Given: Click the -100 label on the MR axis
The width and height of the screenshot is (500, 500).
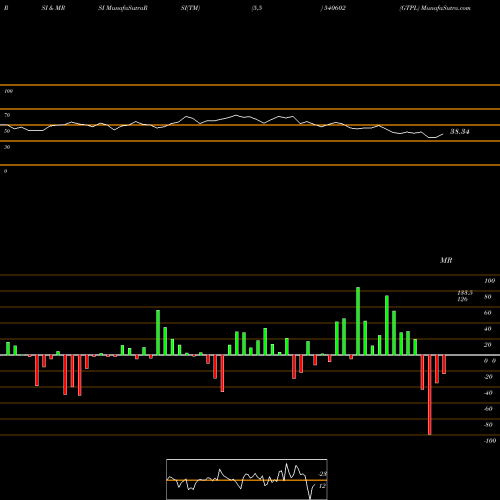Looking at the screenshot, I should 490,441.
